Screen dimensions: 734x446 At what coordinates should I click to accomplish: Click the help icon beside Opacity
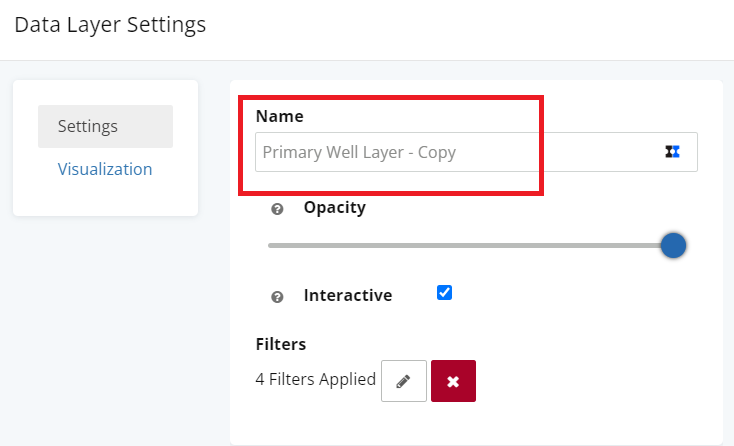[x=277, y=209]
